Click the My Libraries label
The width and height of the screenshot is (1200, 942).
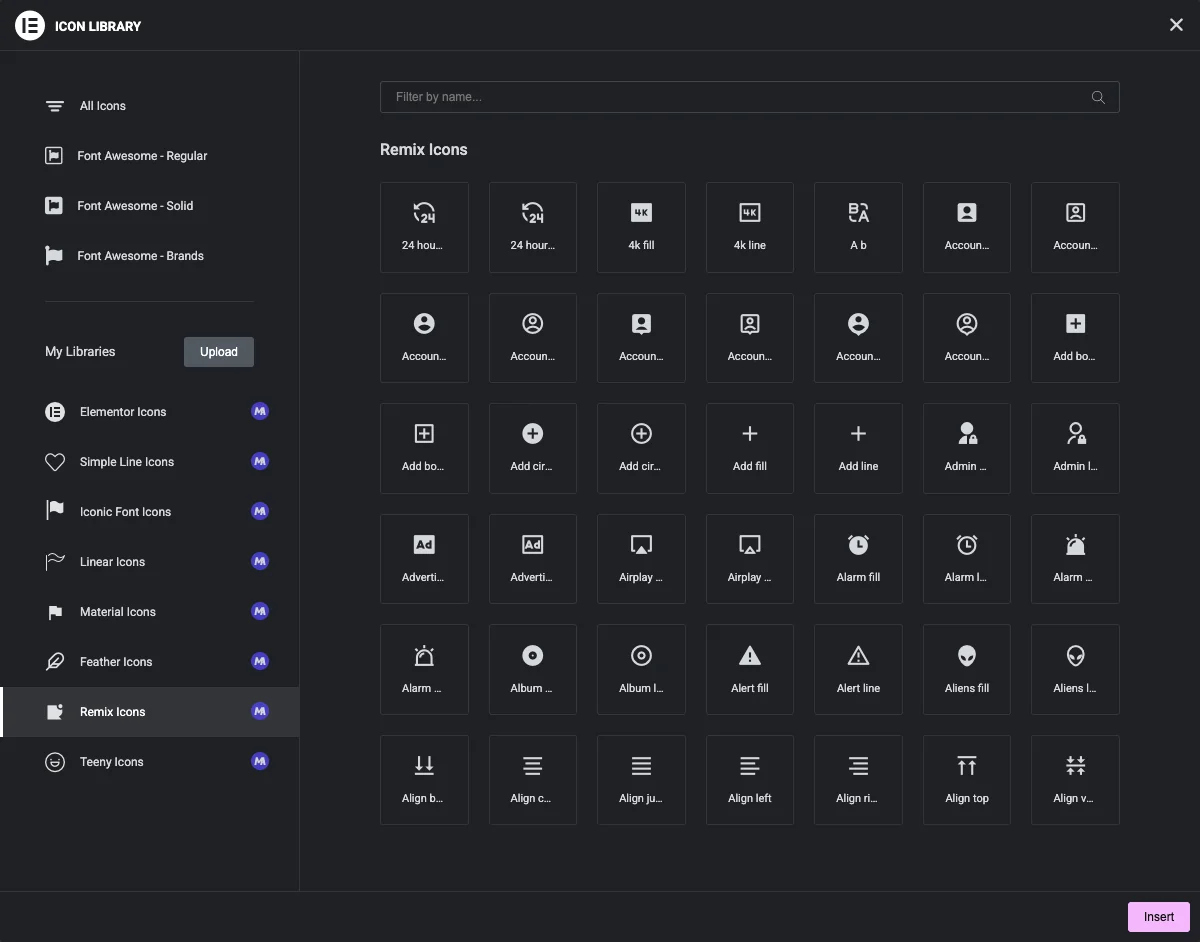click(x=80, y=352)
